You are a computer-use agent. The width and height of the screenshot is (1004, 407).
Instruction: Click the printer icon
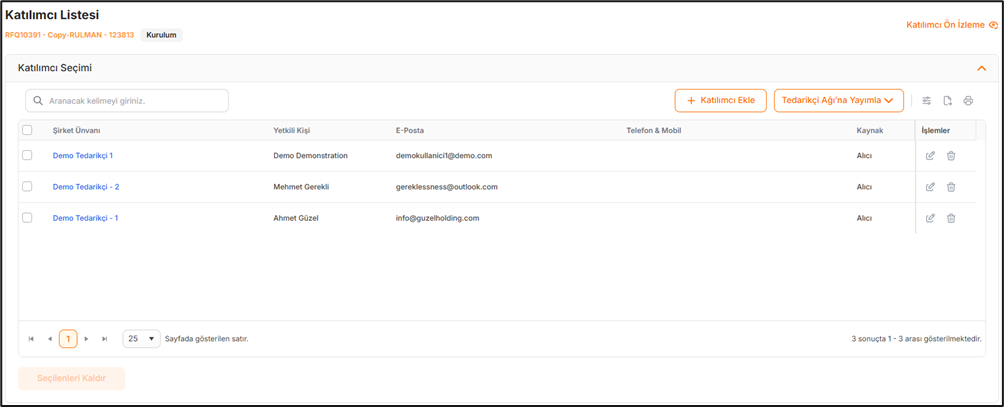(x=968, y=101)
